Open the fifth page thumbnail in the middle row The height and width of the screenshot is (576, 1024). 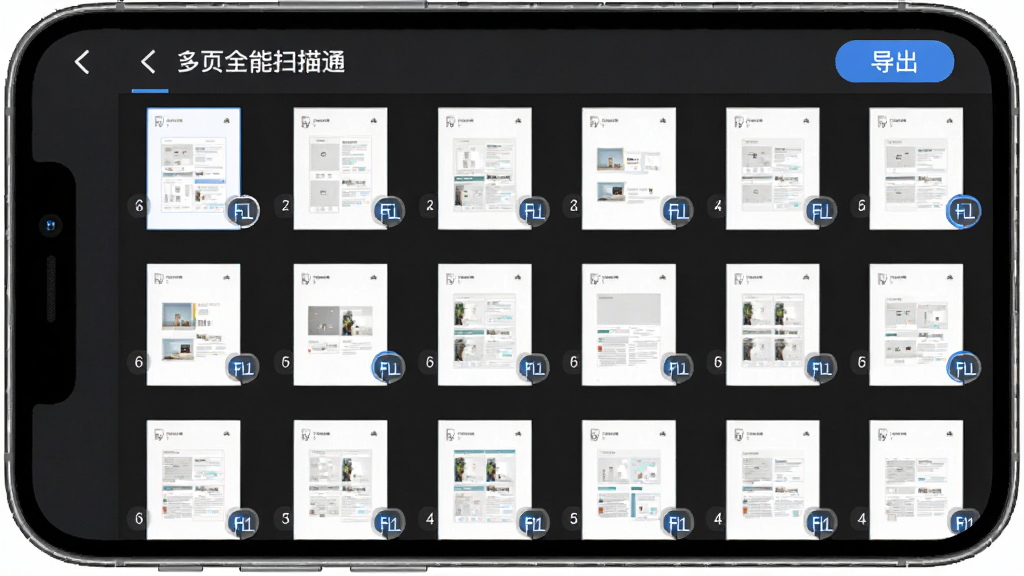773,325
